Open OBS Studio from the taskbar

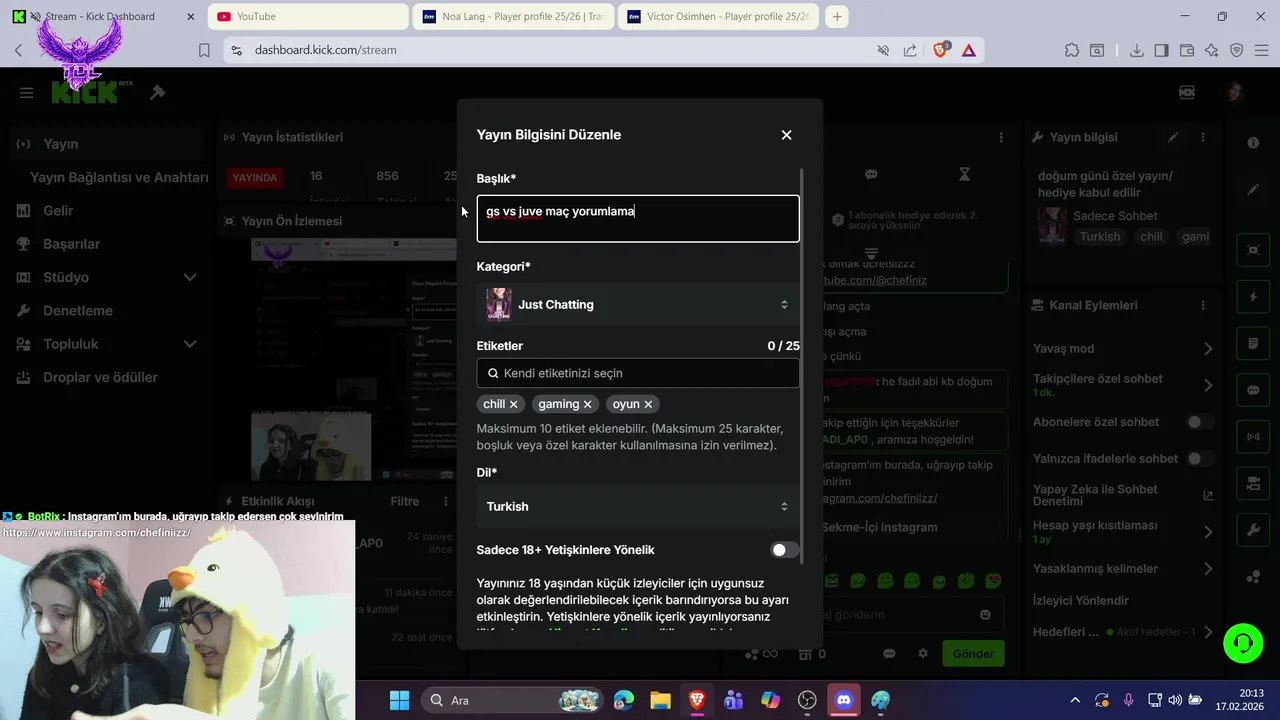coord(807,700)
